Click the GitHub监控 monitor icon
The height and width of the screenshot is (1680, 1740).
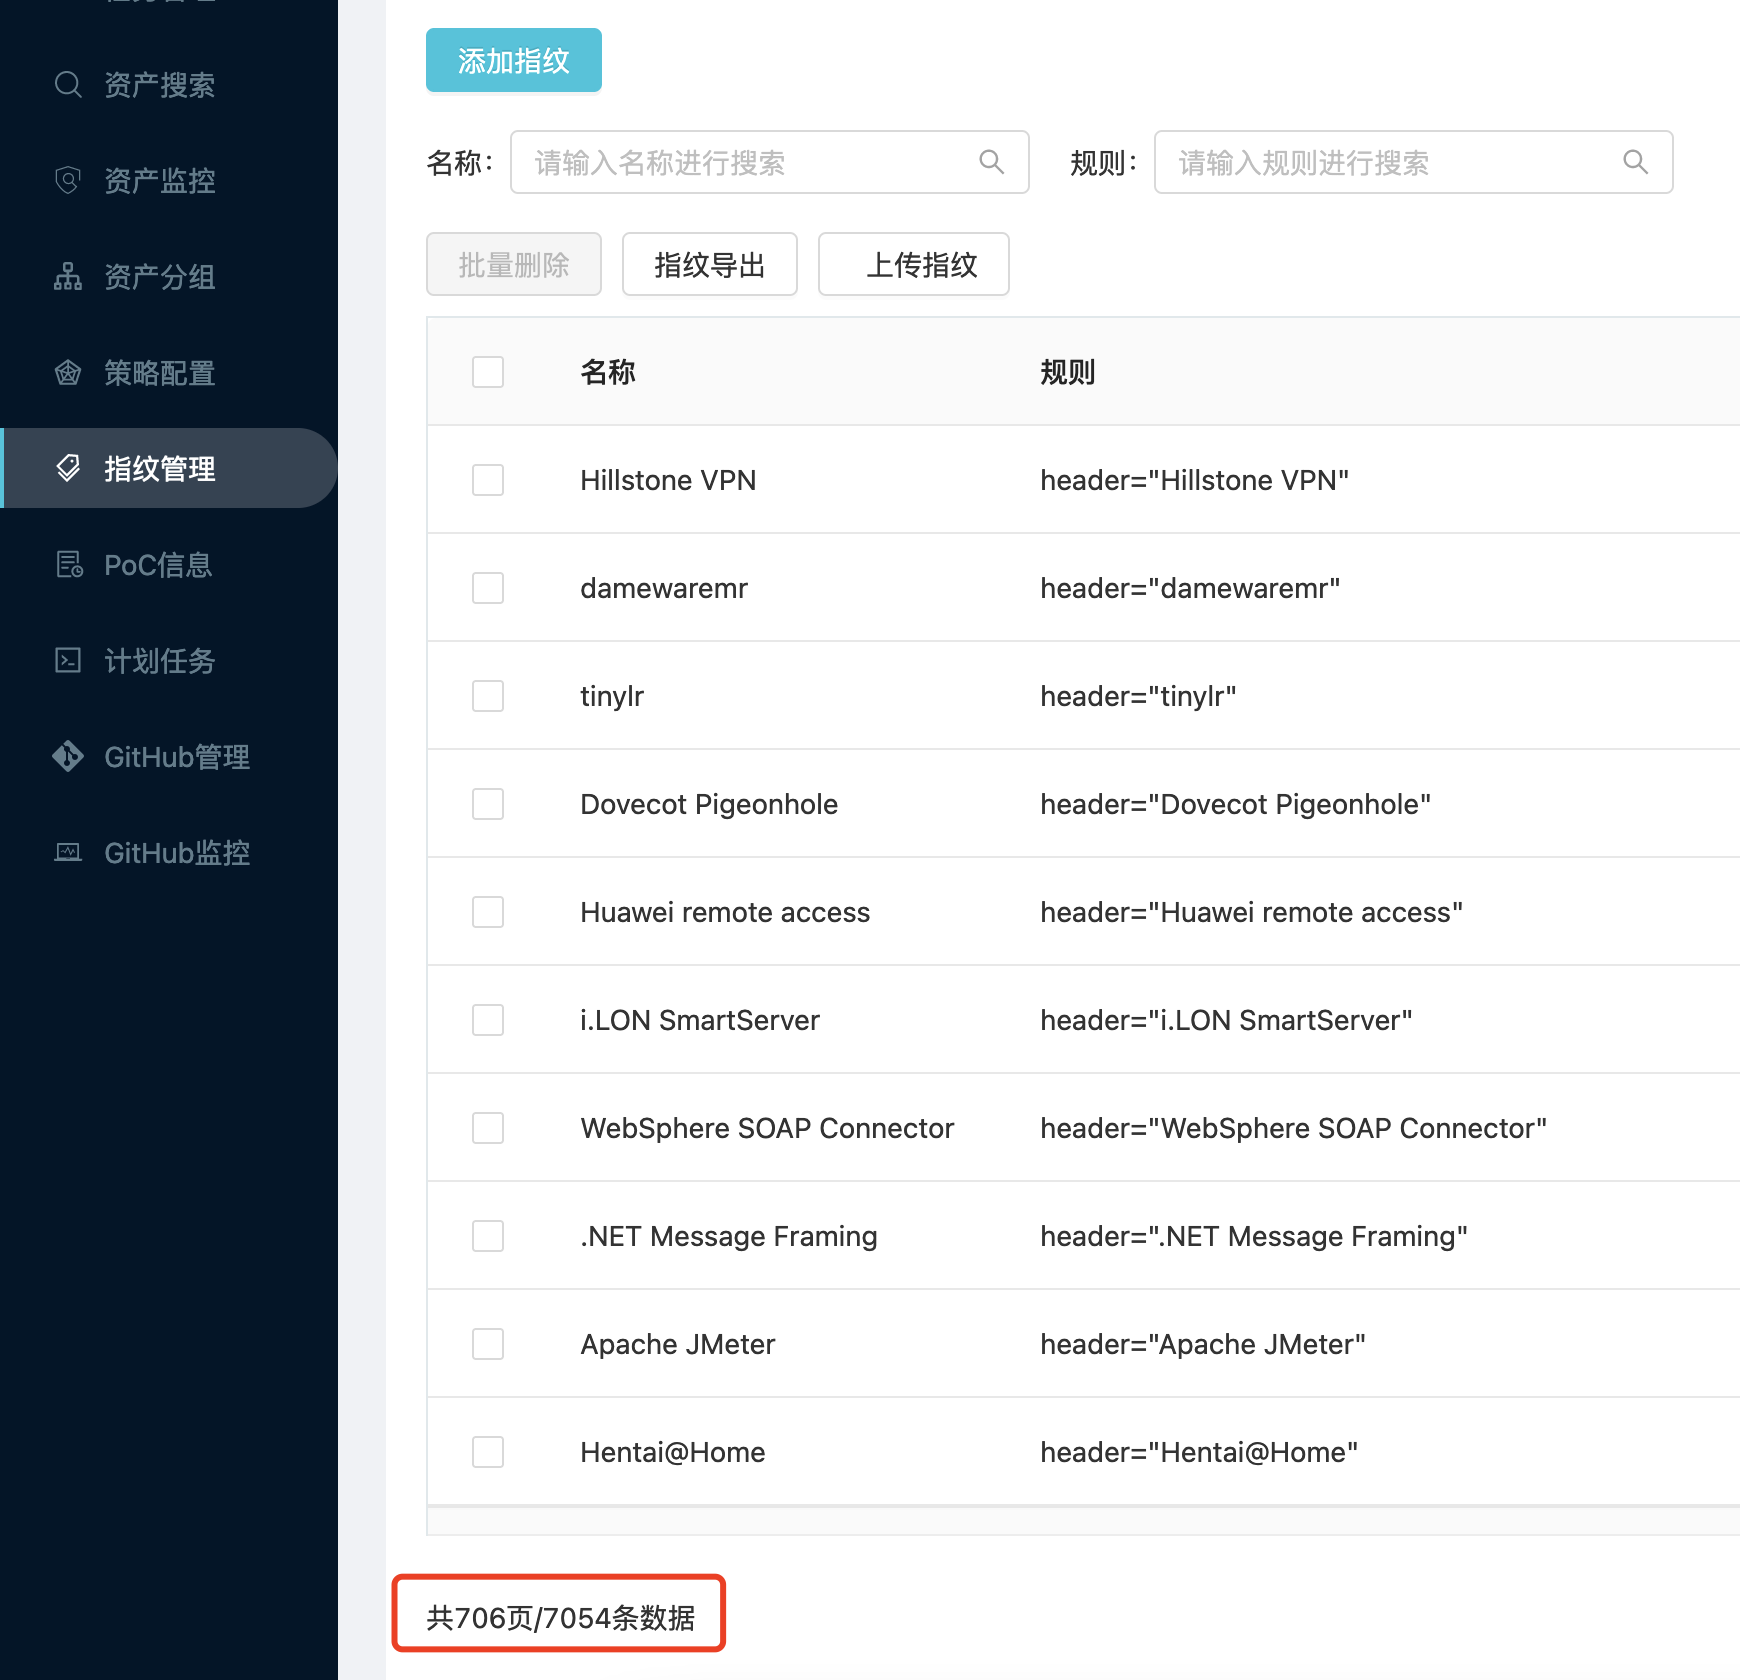coord(68,852)
